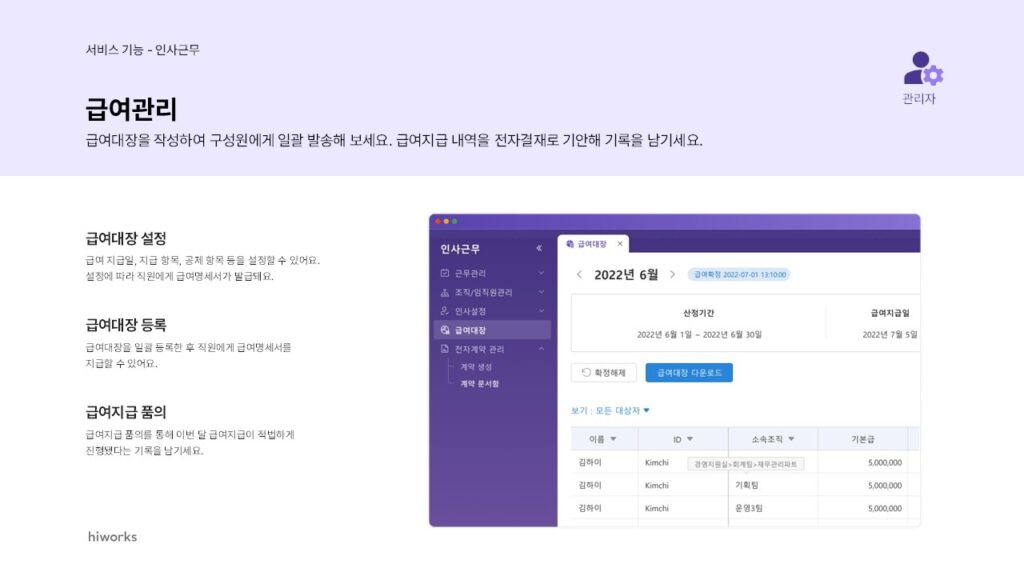Close the 급여대장 tab
This screenshot has height=576, width=1024.
click(619, 243)
